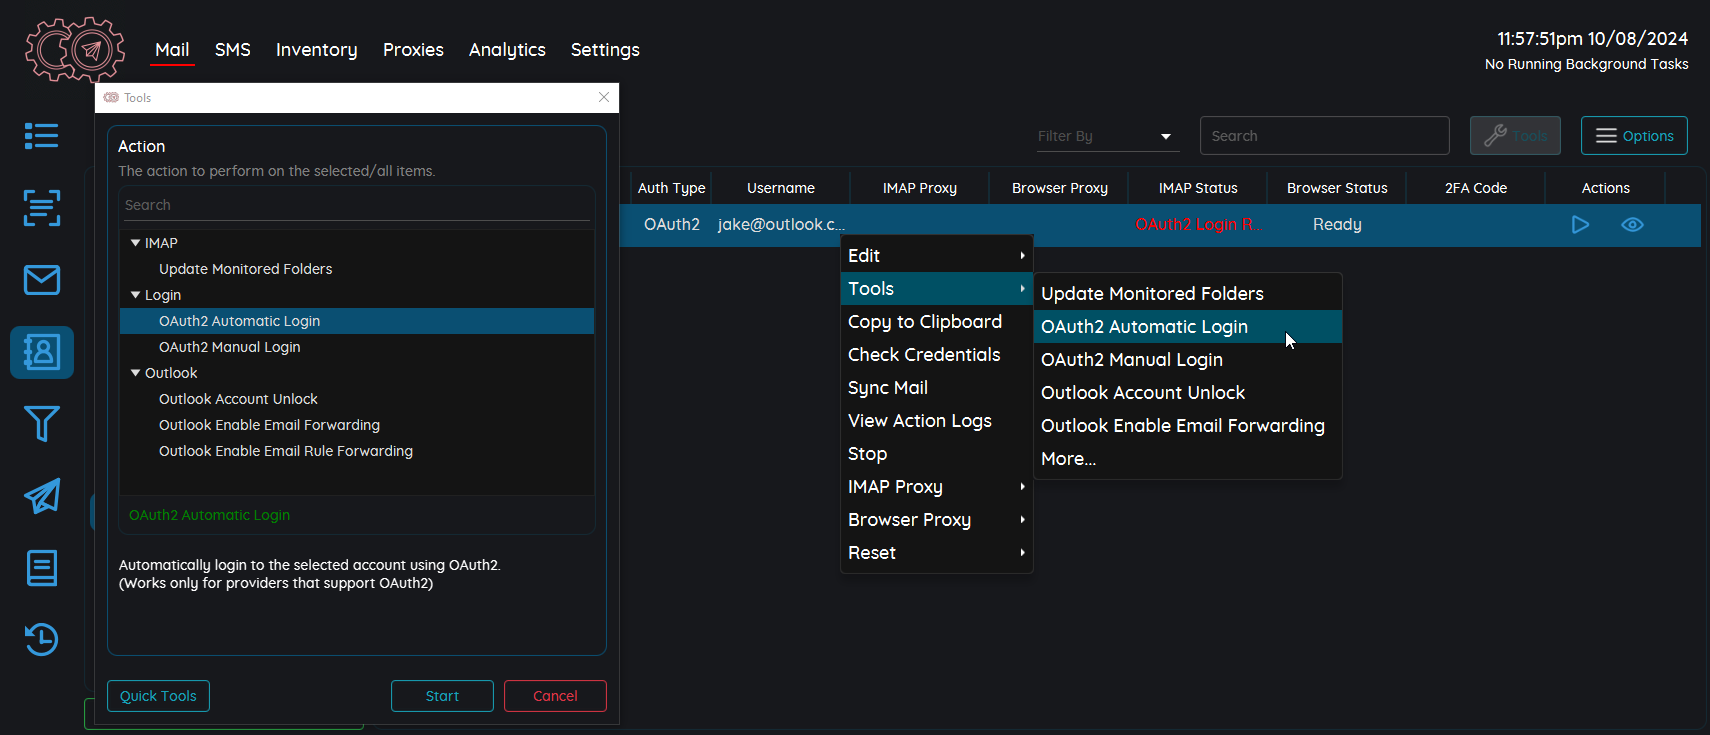Expand the Tools submenu in context menu

click(x=936, y=289)
